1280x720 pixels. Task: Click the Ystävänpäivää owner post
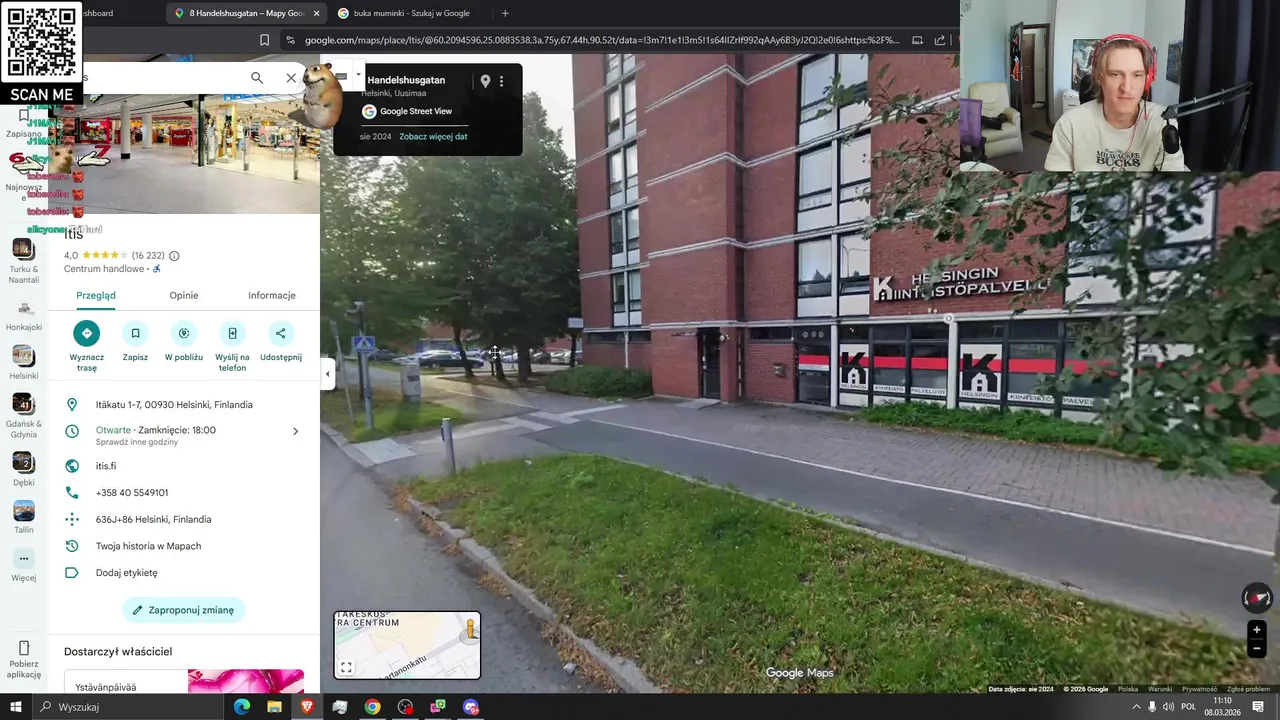(x=184, y=682)
